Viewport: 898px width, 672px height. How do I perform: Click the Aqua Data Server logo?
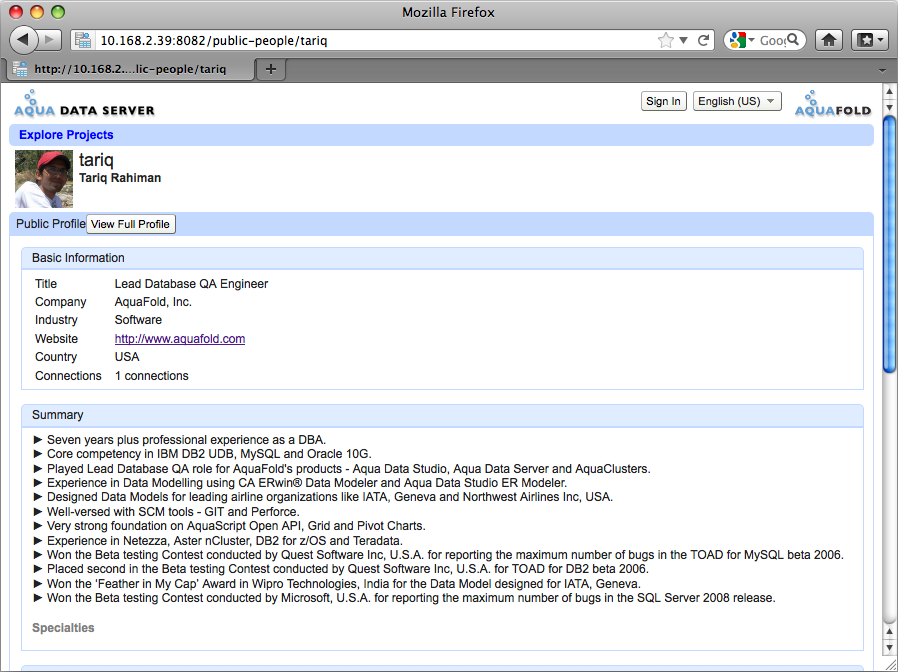pyautogui.click(x=84, y=103)
